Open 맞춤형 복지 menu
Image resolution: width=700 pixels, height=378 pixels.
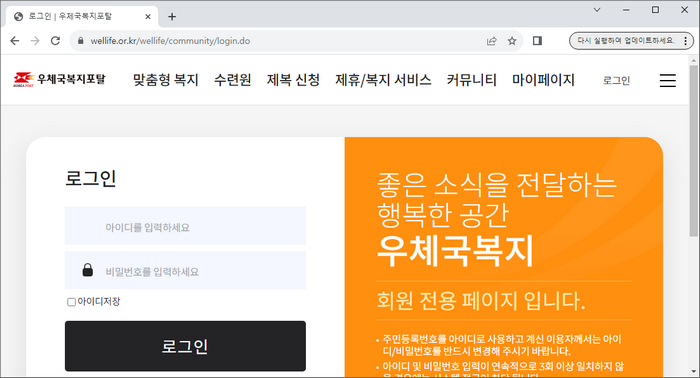(x=166, y=80)
